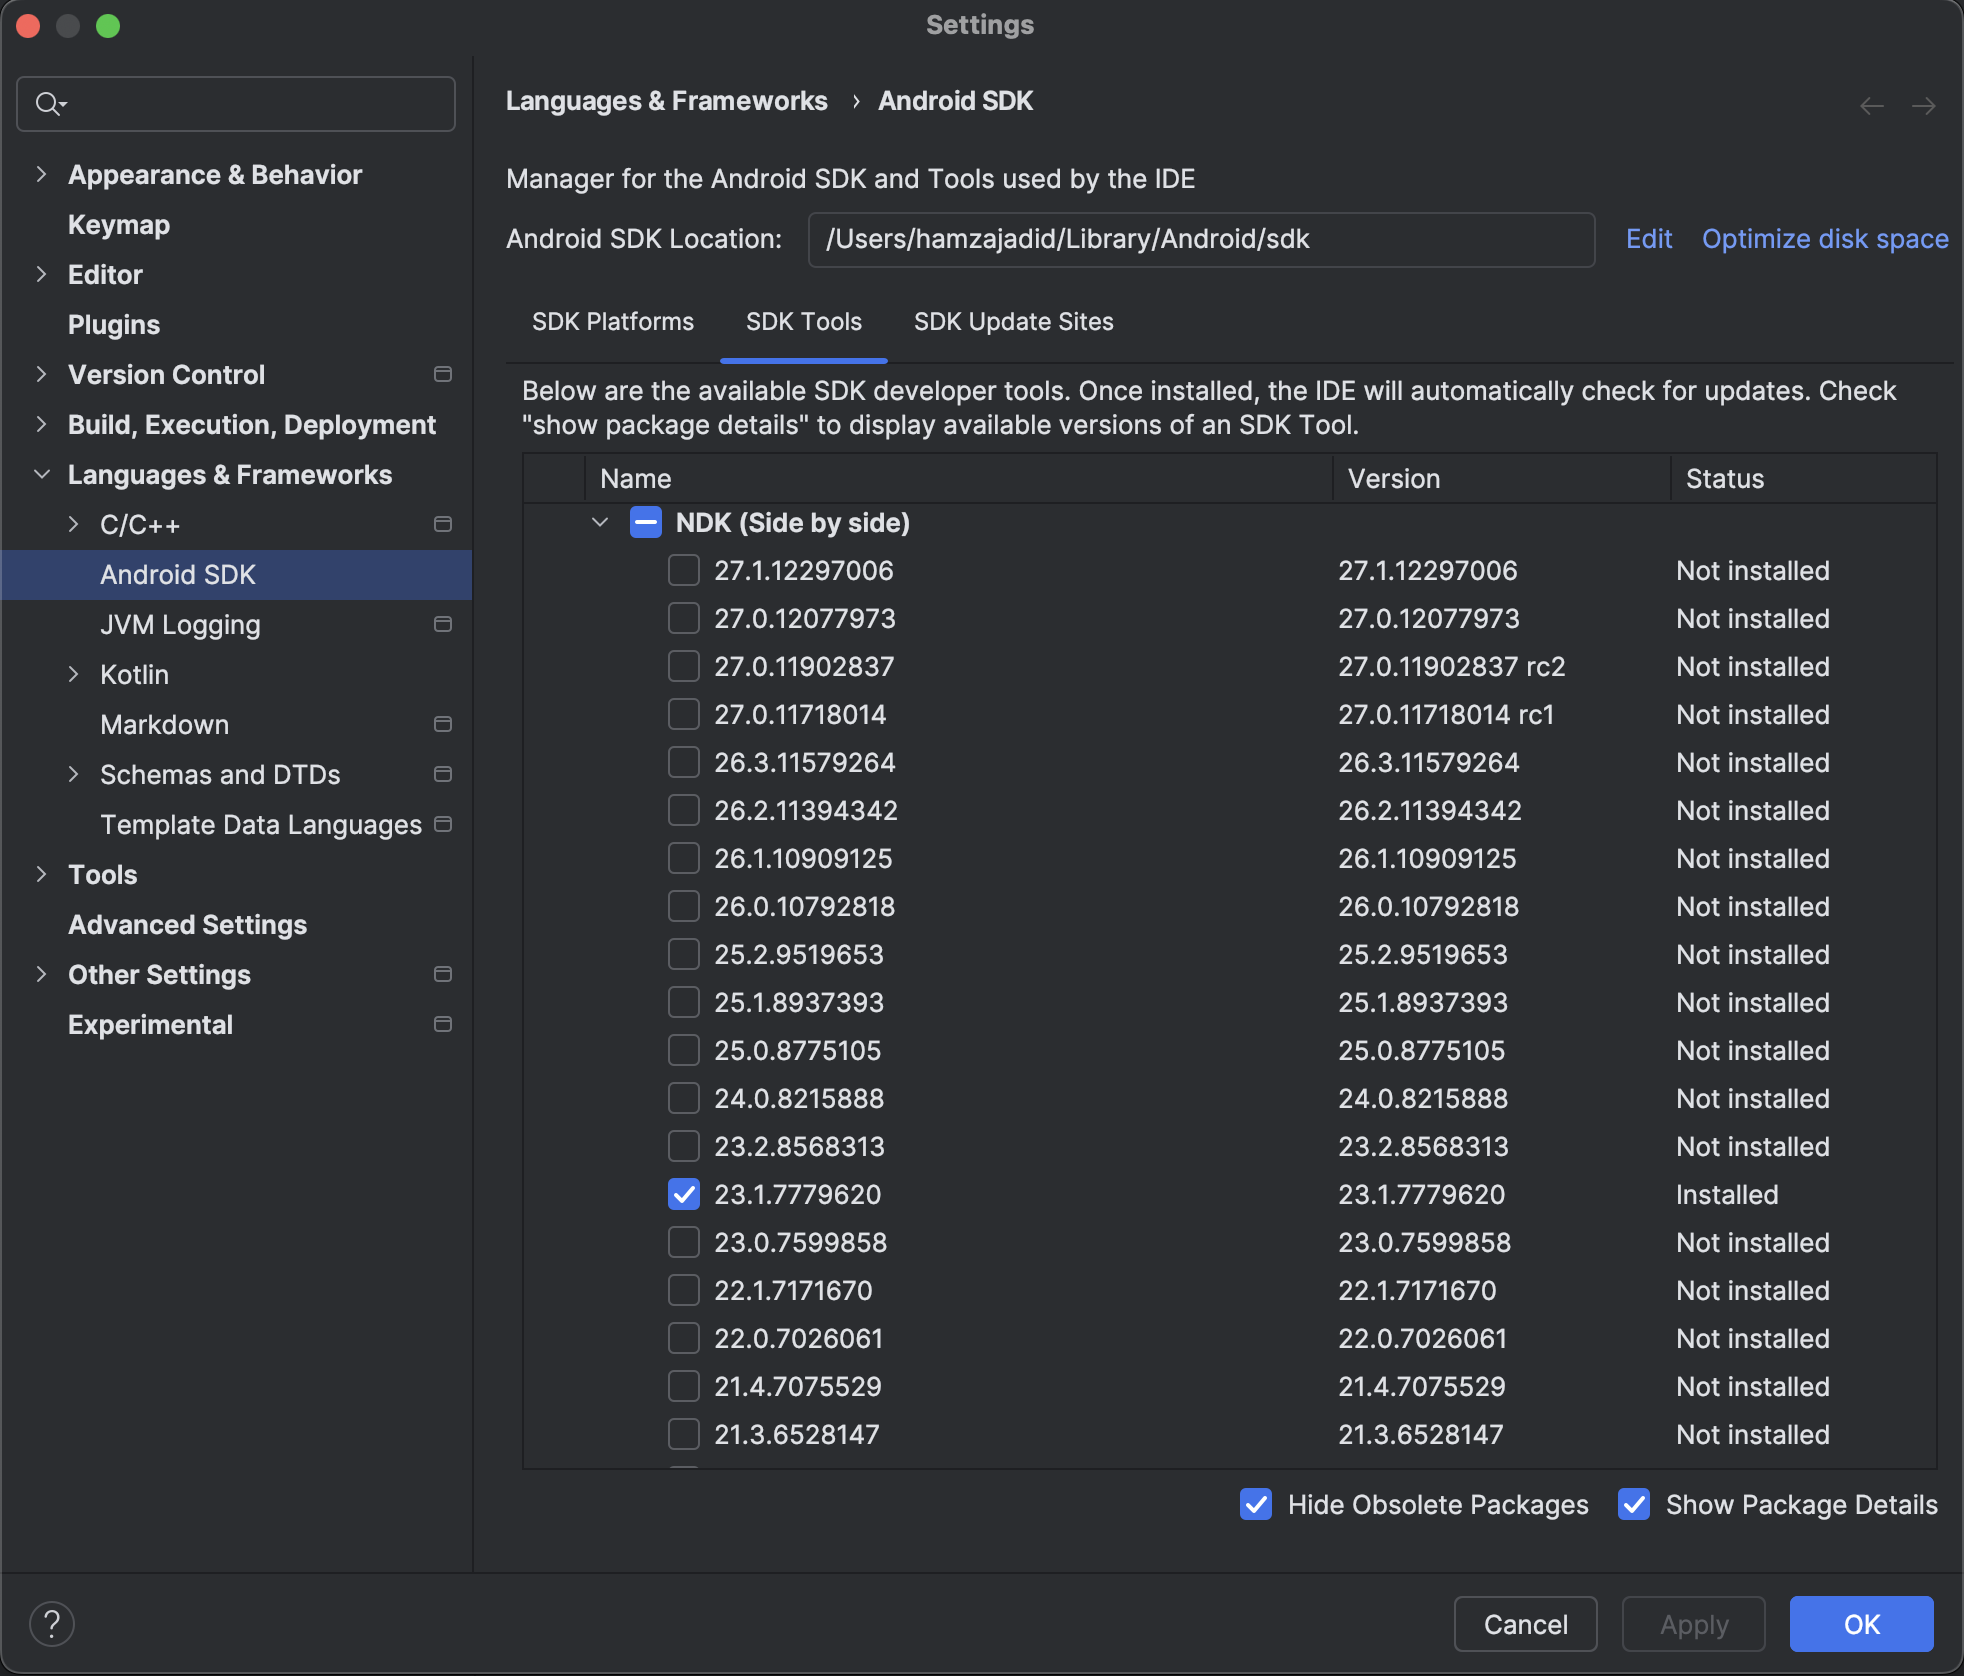Screen dimensions: 1964x1676
Task: Toggle Show Package Details checkbox
Action: [1634, 1504]
